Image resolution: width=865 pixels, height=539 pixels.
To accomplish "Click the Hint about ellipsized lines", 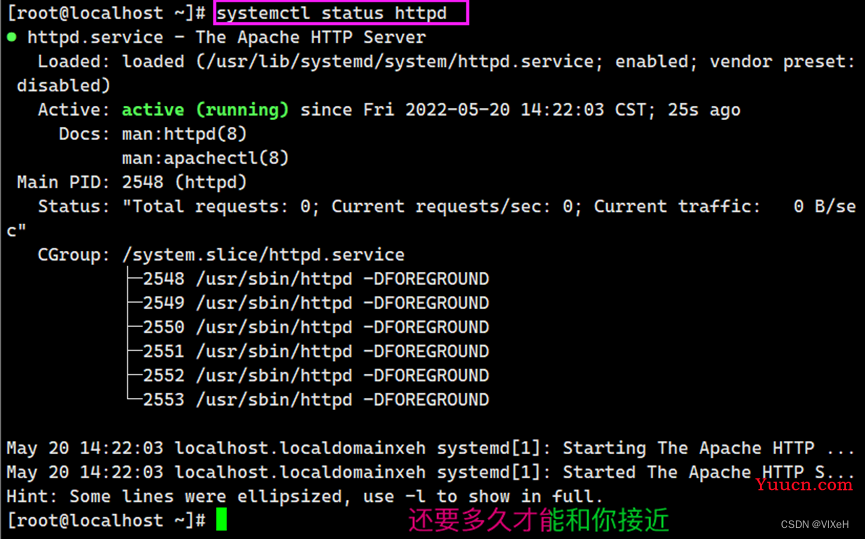I will 304,496.
